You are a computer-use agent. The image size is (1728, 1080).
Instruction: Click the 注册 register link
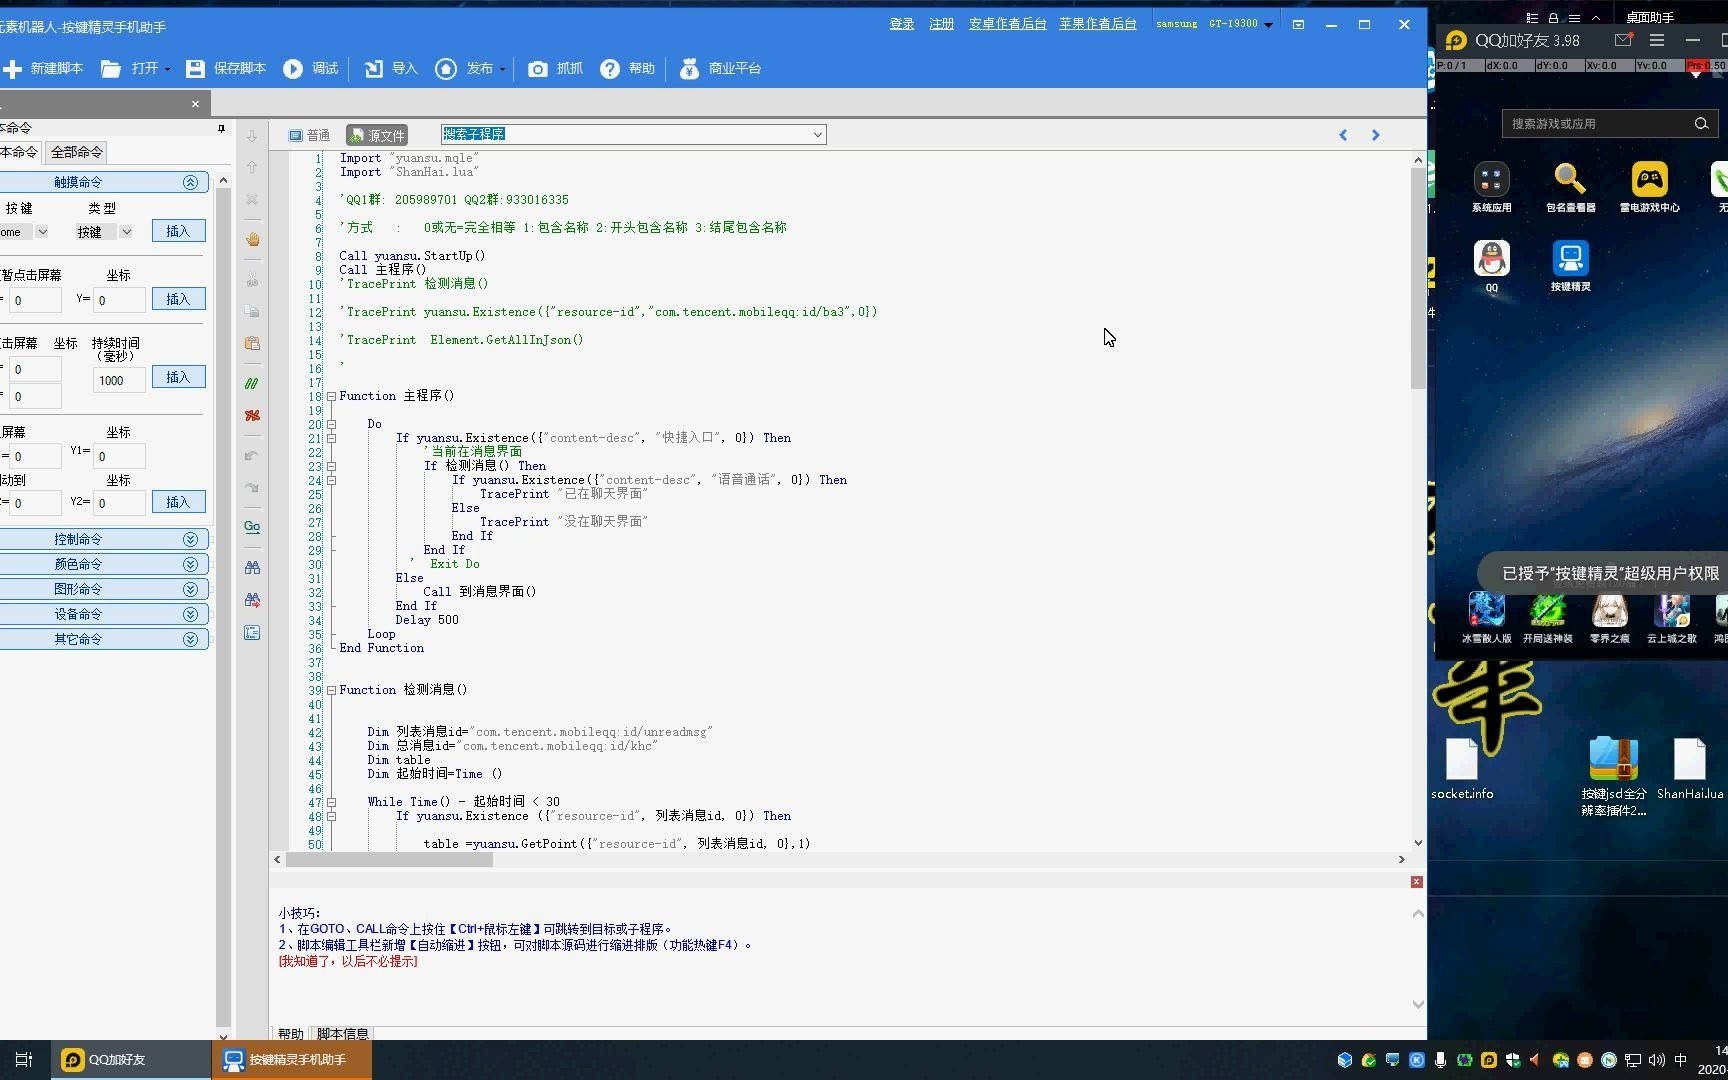(x=942, y=24)
